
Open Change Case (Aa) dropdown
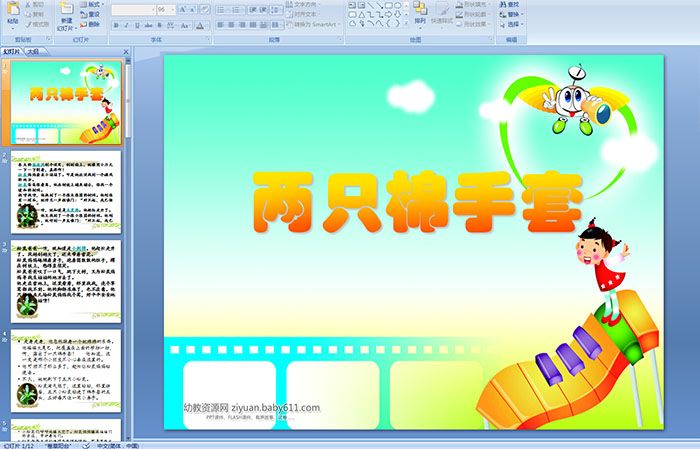tap(185, 25)
